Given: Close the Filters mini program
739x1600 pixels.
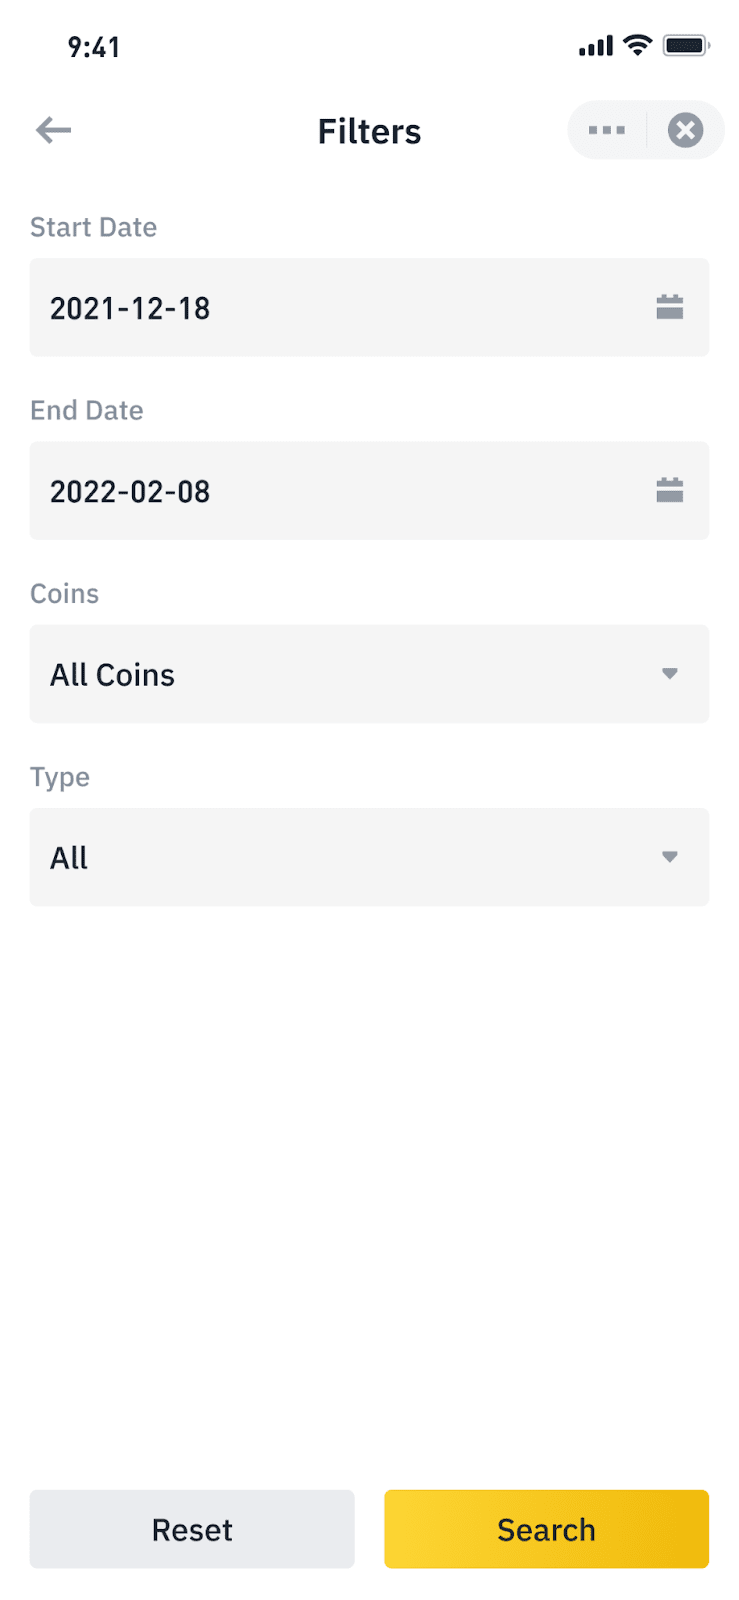Looking at the screenshot, I should click(x=685, y=130).
